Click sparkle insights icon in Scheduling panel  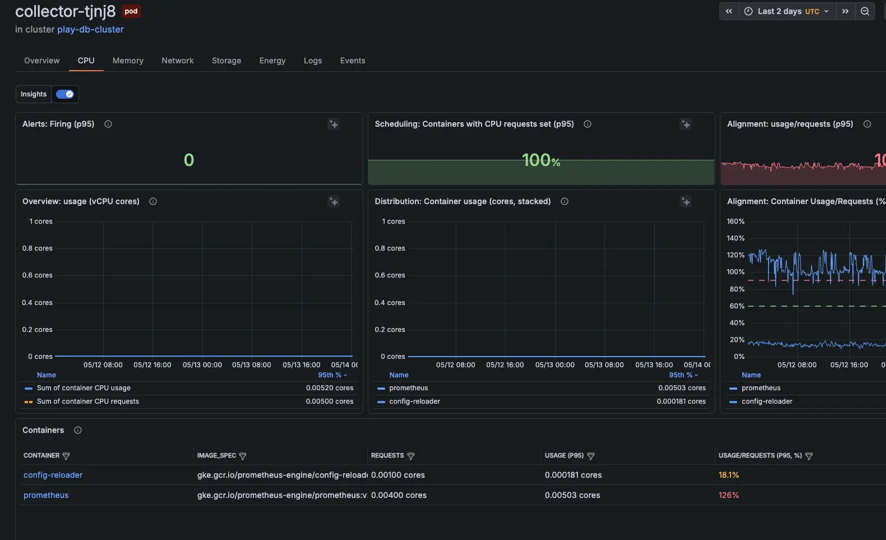(x=685, y=124)
